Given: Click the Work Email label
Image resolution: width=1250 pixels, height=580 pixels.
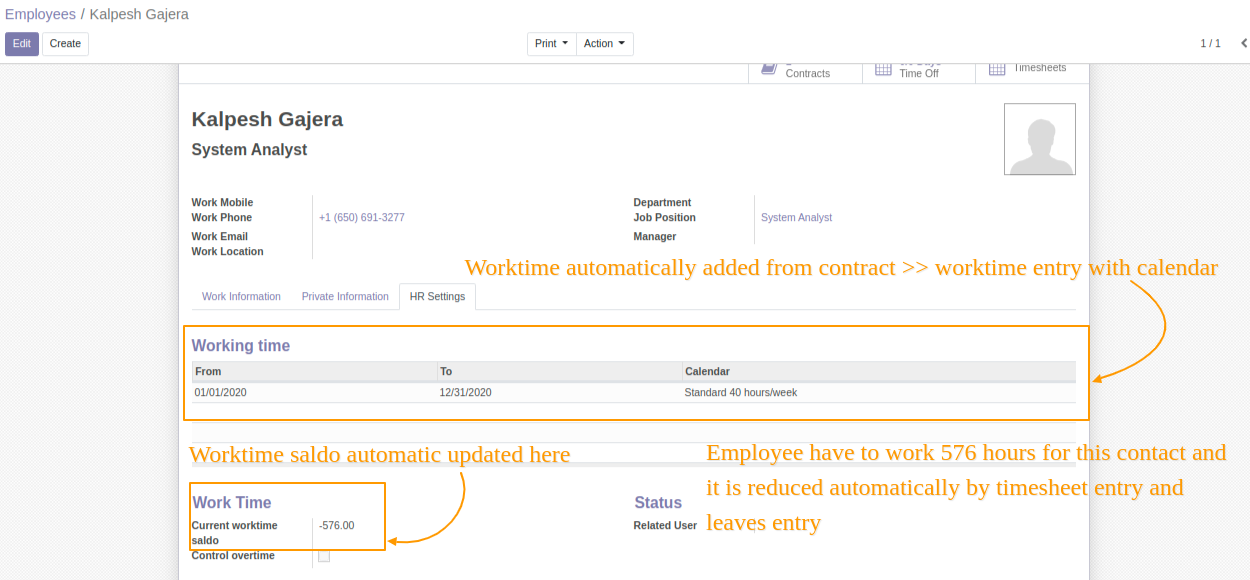Looking at the screenshot, I should [x=220, y=237].
